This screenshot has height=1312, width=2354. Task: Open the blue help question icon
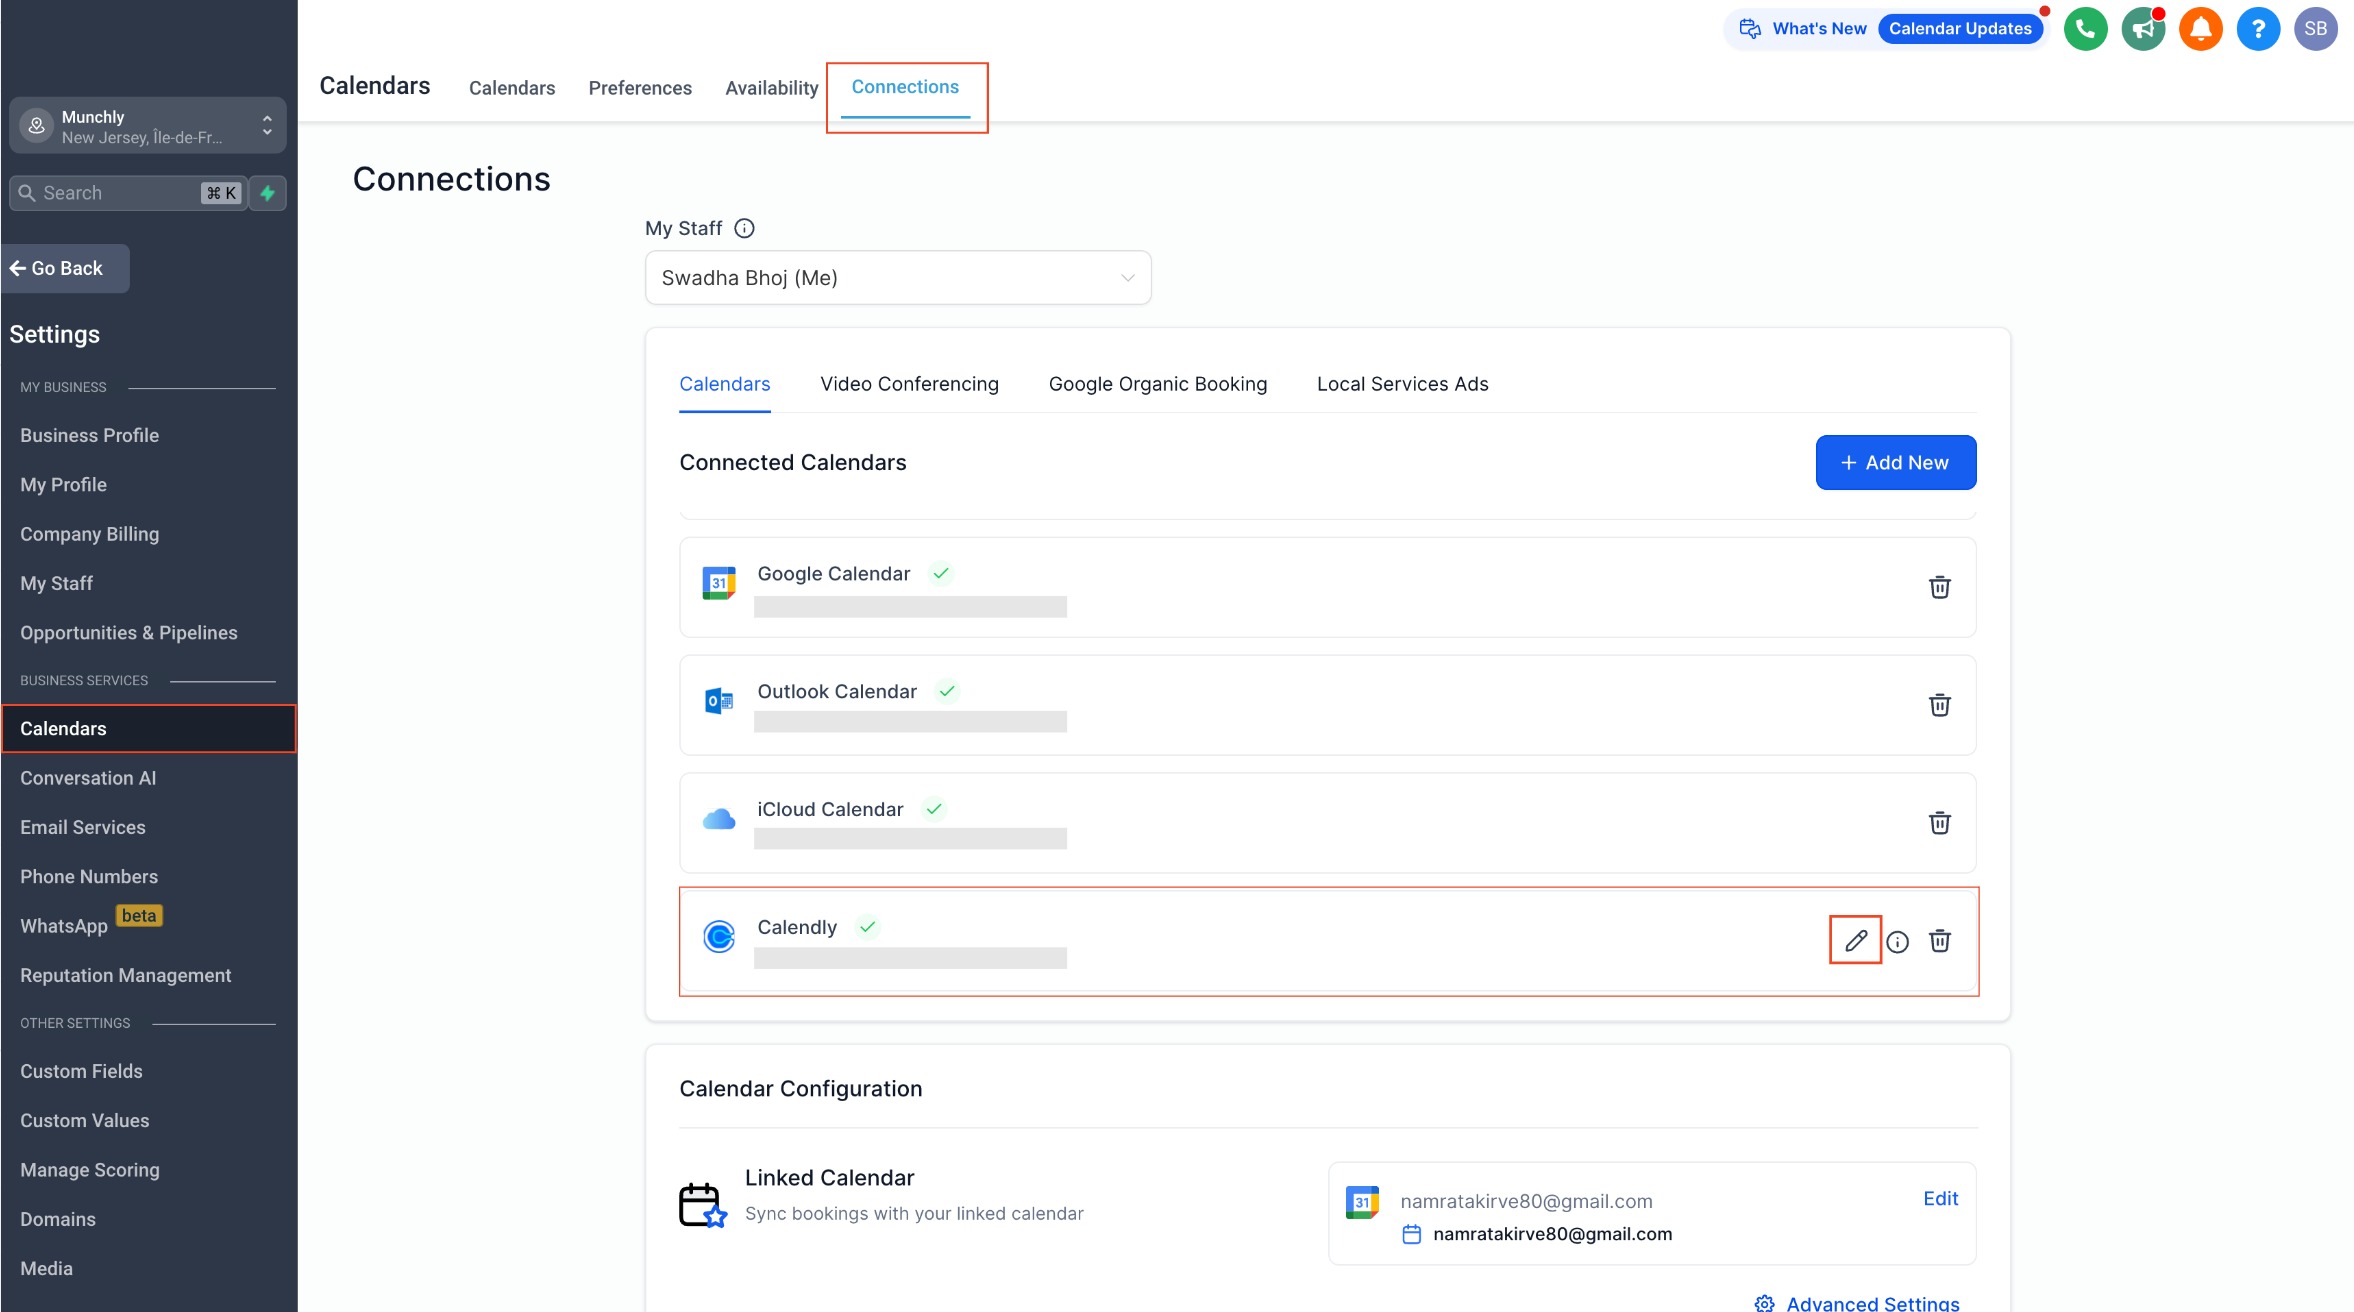pyautogui.click(x=2258, y=29)
